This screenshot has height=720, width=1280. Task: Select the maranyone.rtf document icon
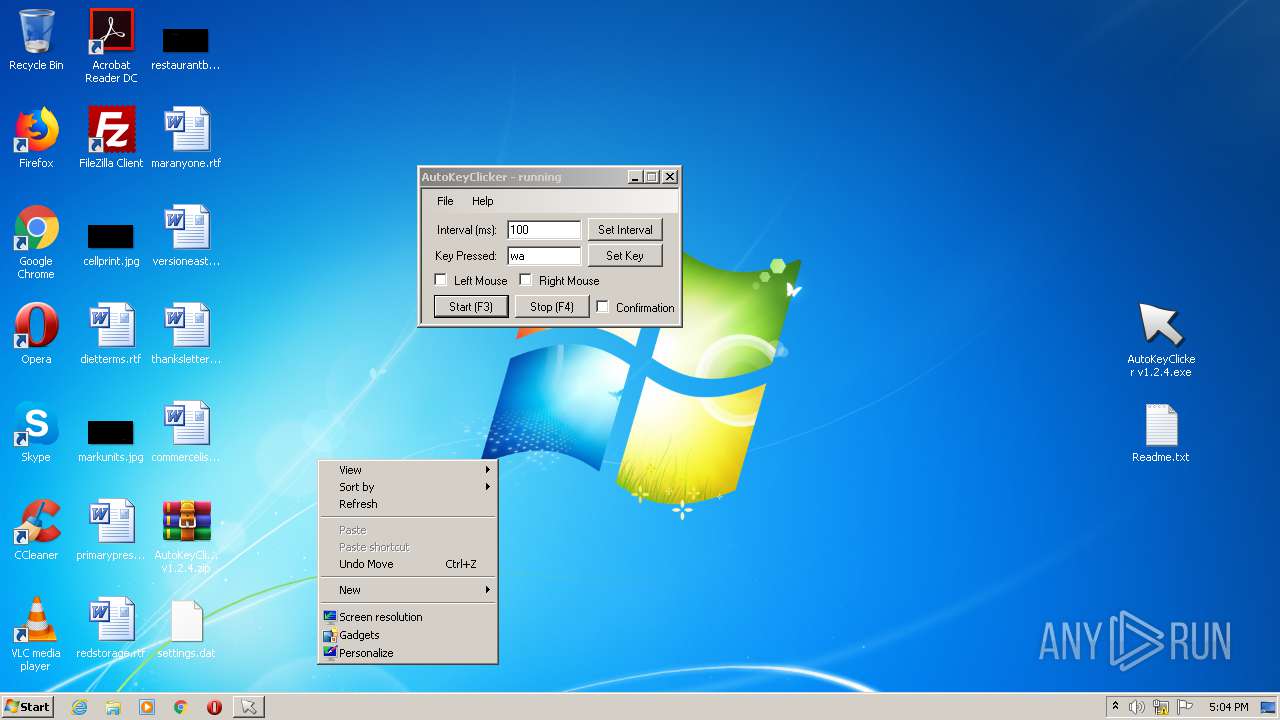coord(186,138)
